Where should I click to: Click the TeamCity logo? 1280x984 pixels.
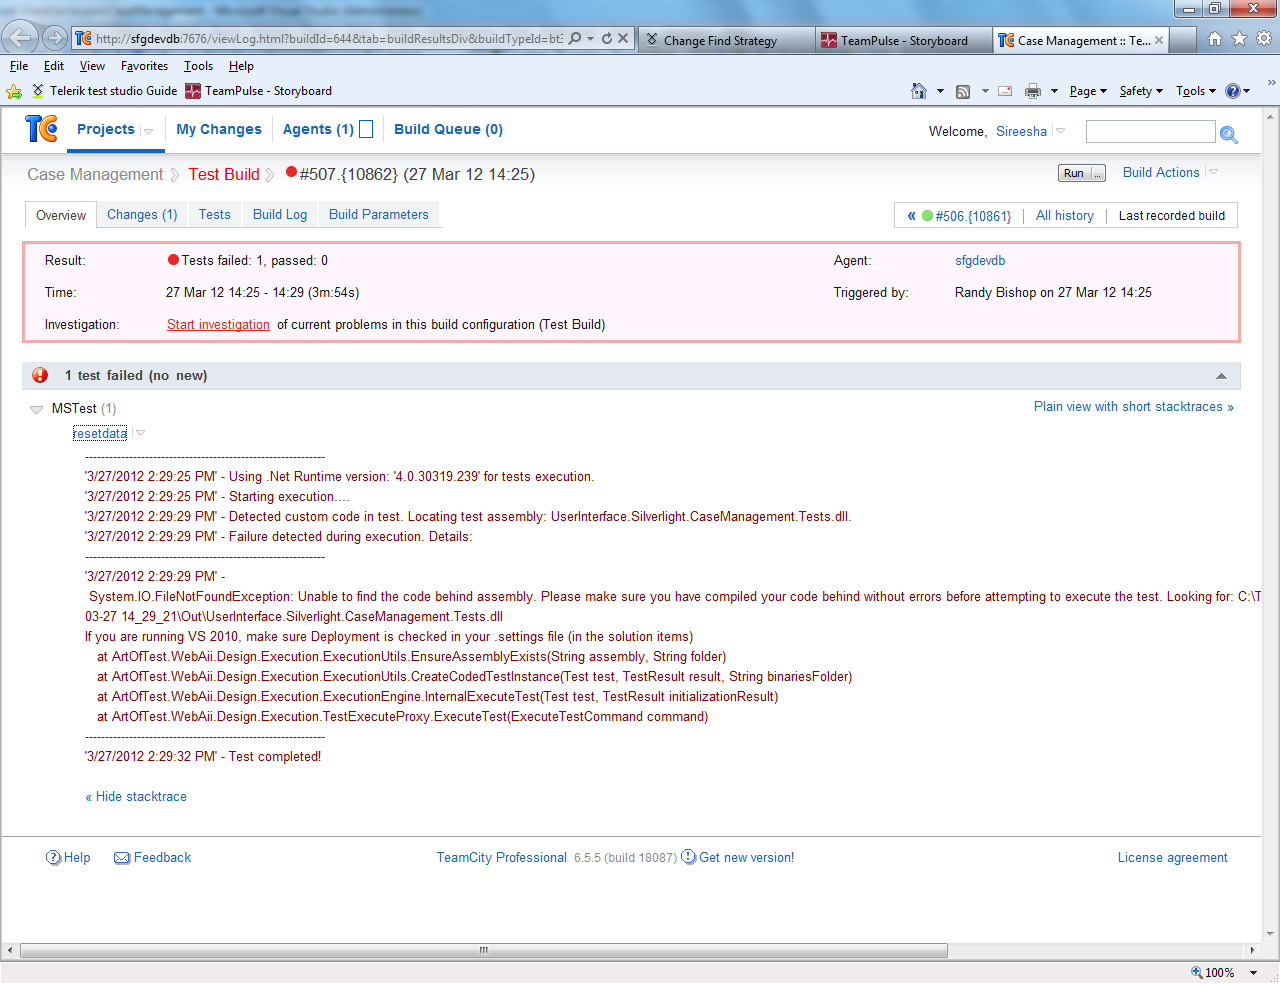pos(42,129)
